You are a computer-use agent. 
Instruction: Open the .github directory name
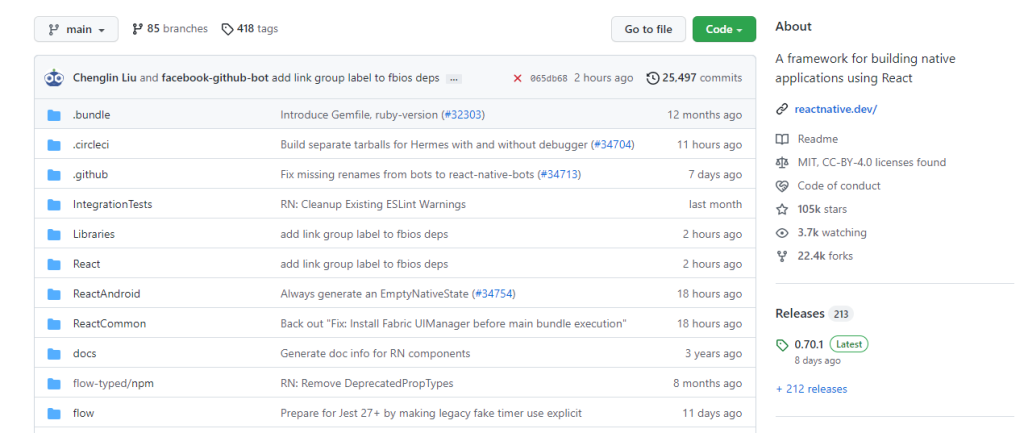90,174
